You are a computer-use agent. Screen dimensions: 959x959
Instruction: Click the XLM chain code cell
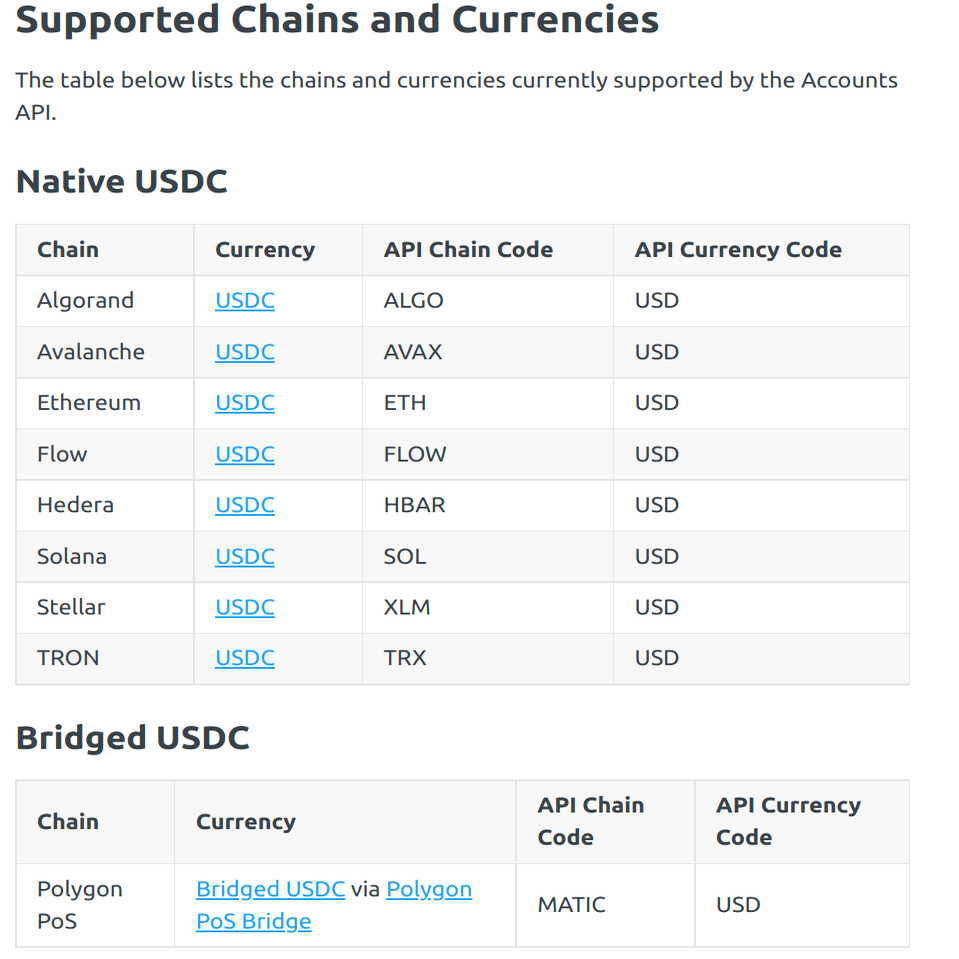(407, 607)
